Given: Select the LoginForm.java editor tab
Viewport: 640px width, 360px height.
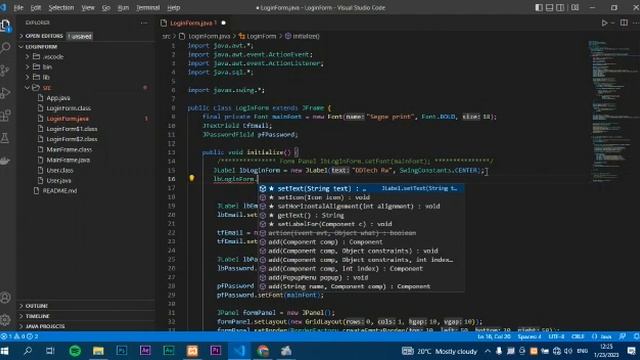Looking at the screenshot, I should pos(193,23).
